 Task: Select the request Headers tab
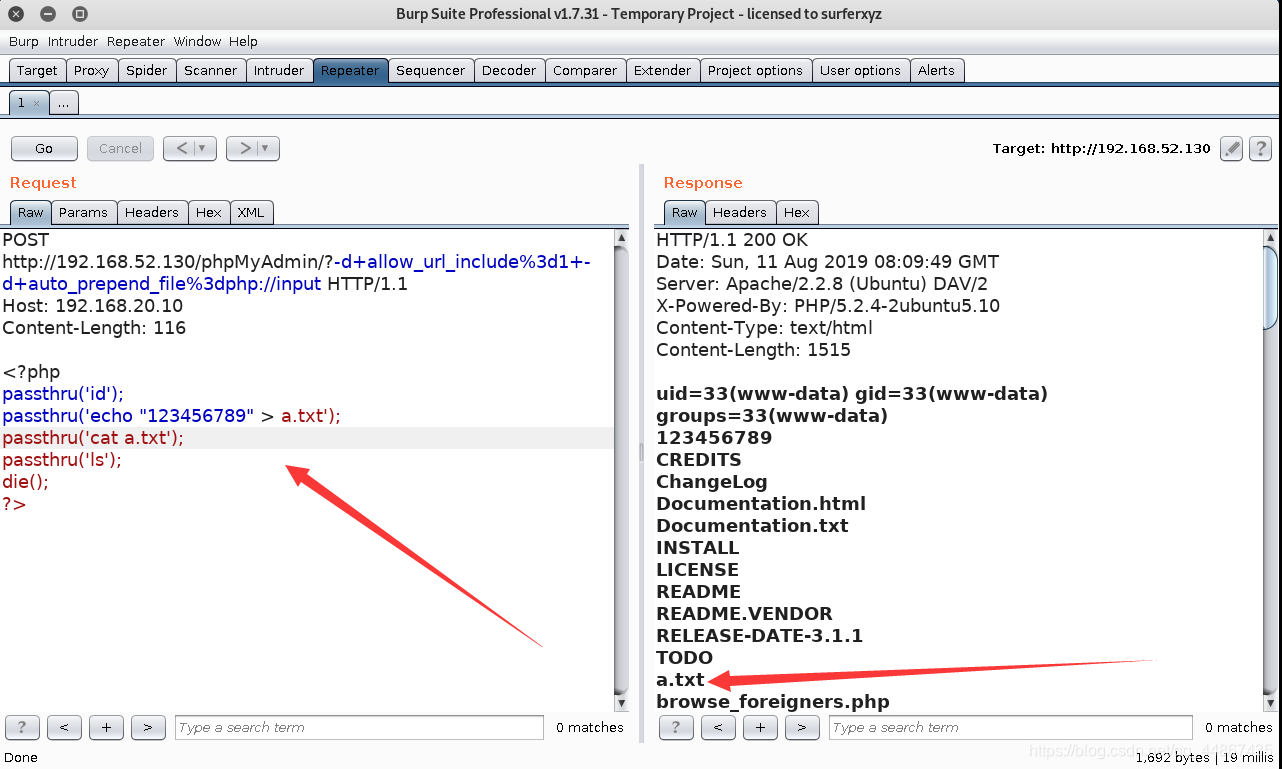152,212
